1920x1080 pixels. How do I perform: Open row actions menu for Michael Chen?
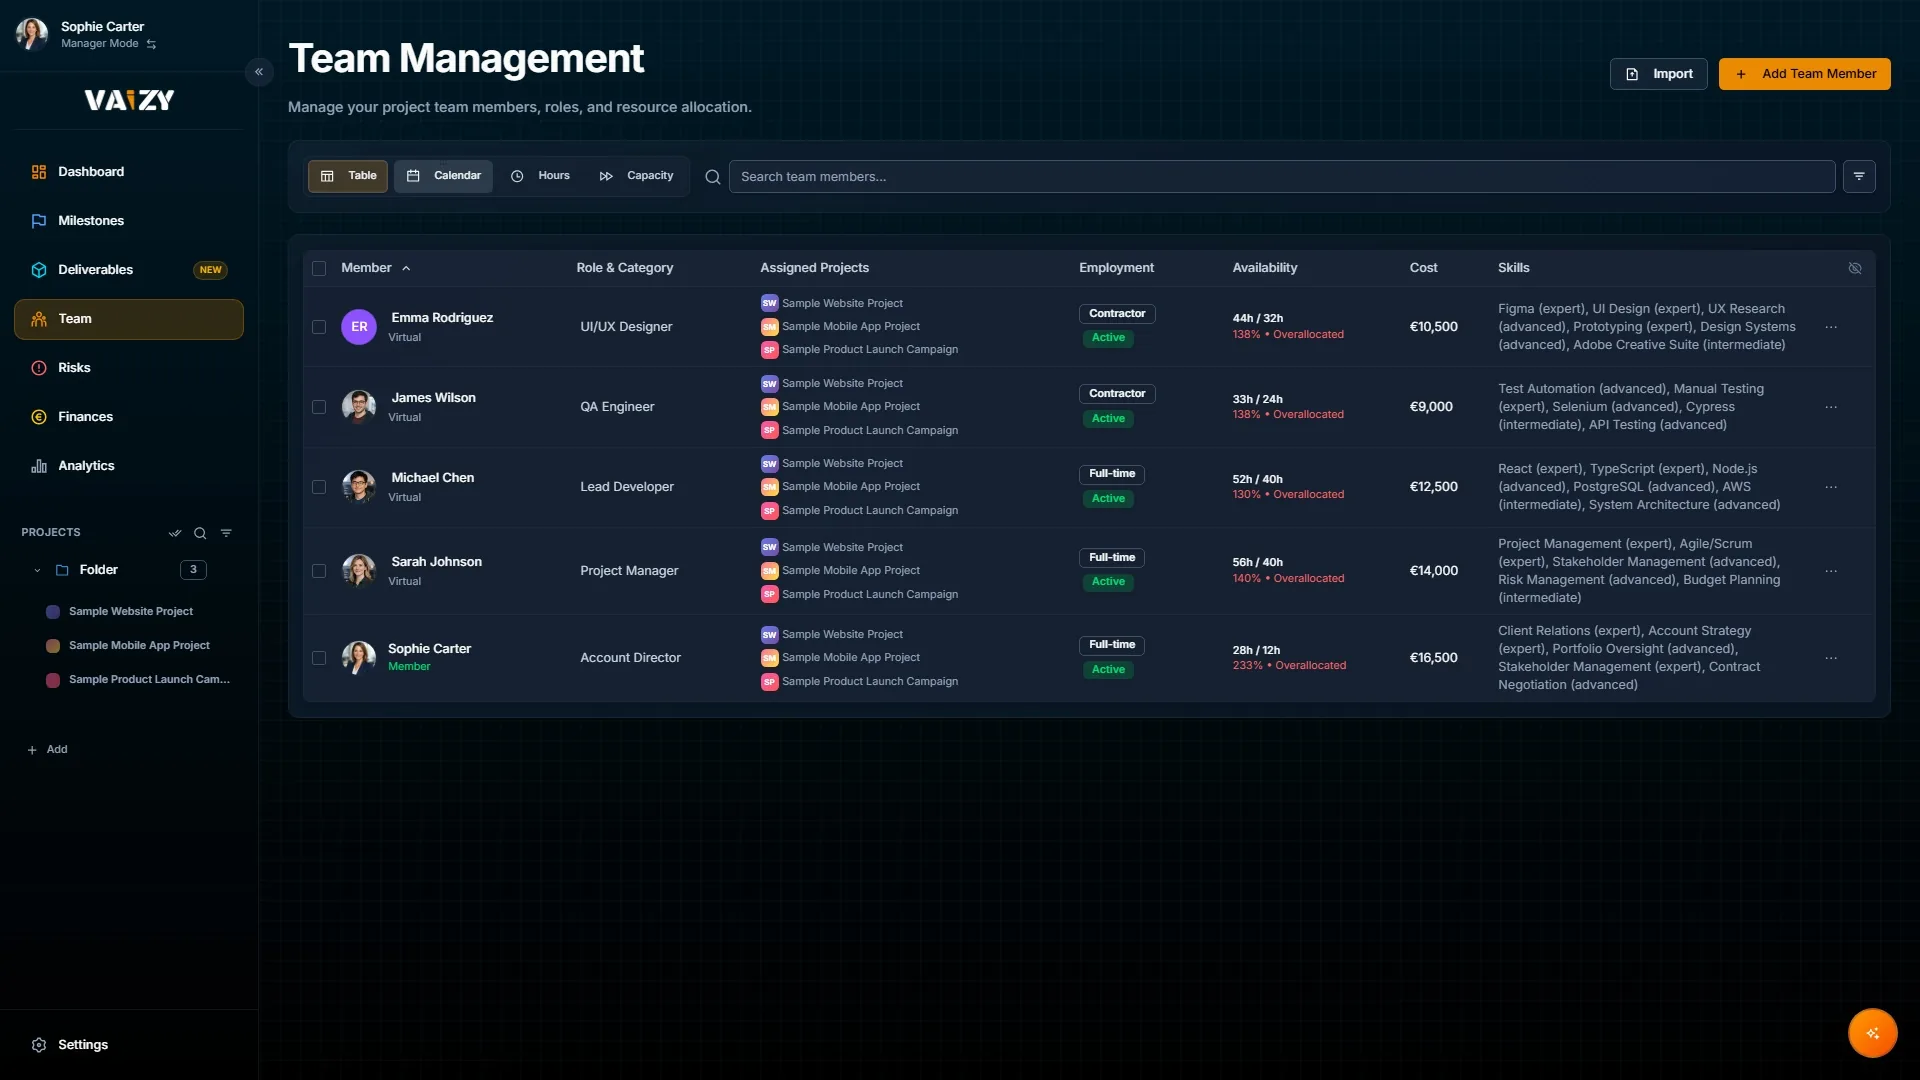(1831, 487)
